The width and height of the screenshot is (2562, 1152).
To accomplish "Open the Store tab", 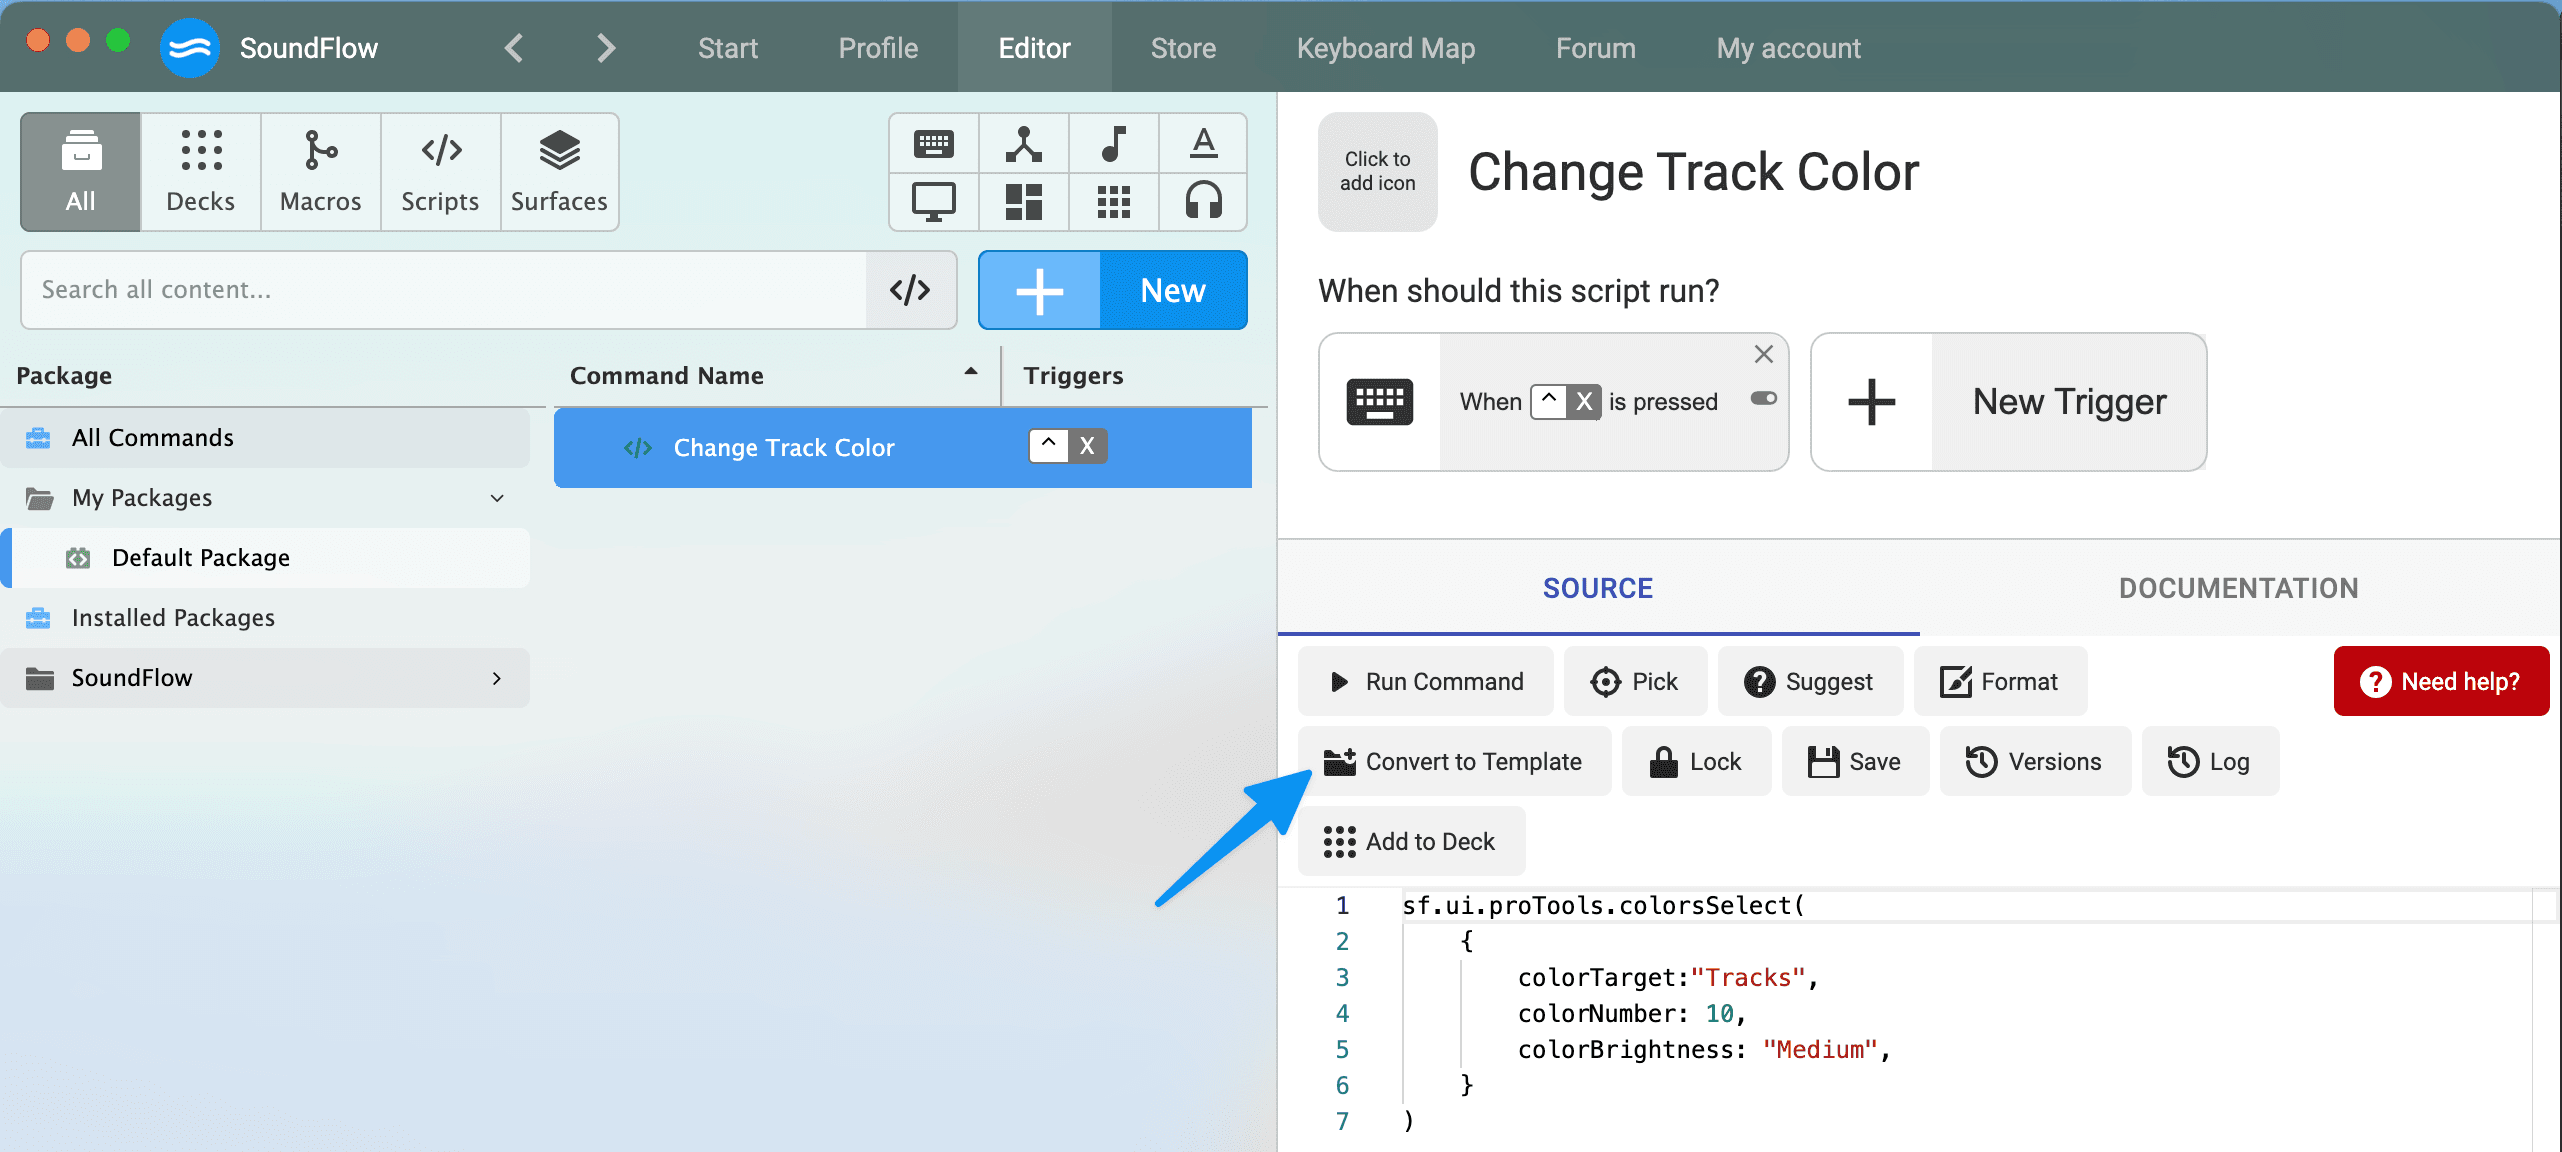I will (x=1183, y=48).
